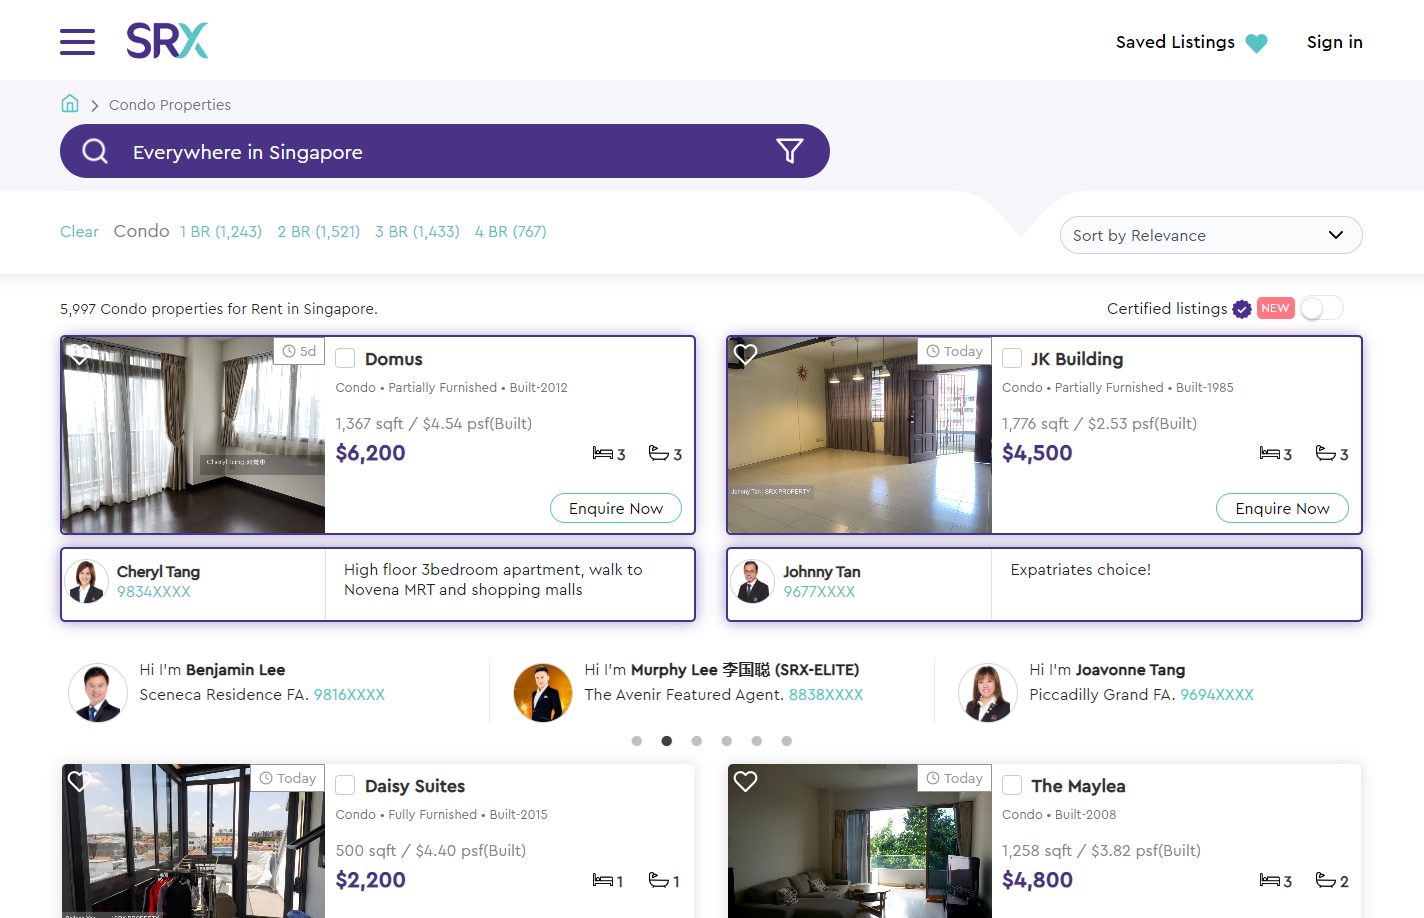Click Condo Properties breadcrumb
1424x918 pixels.
tap(170, 105)
